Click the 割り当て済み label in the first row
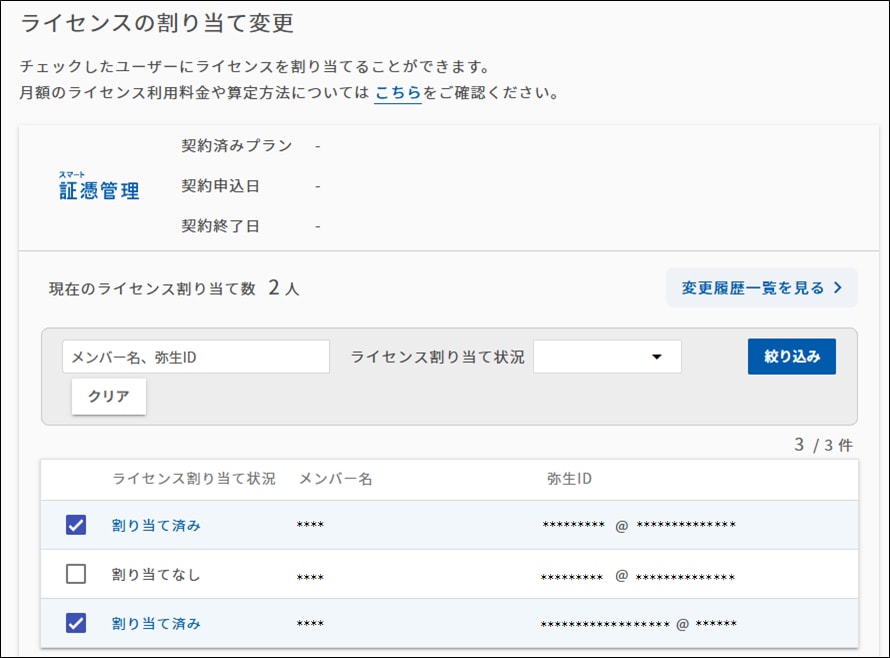Viewport: 890px width, 658px height. pos(156,525)
